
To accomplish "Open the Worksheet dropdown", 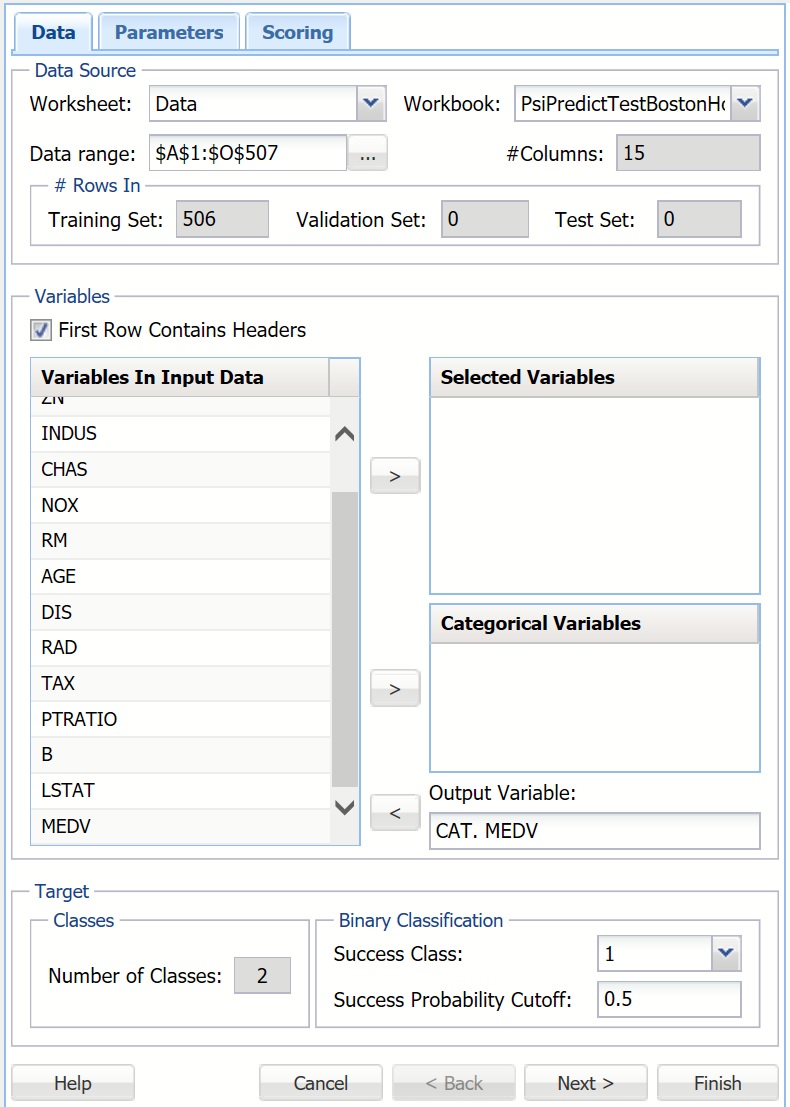I will point(371,103).
